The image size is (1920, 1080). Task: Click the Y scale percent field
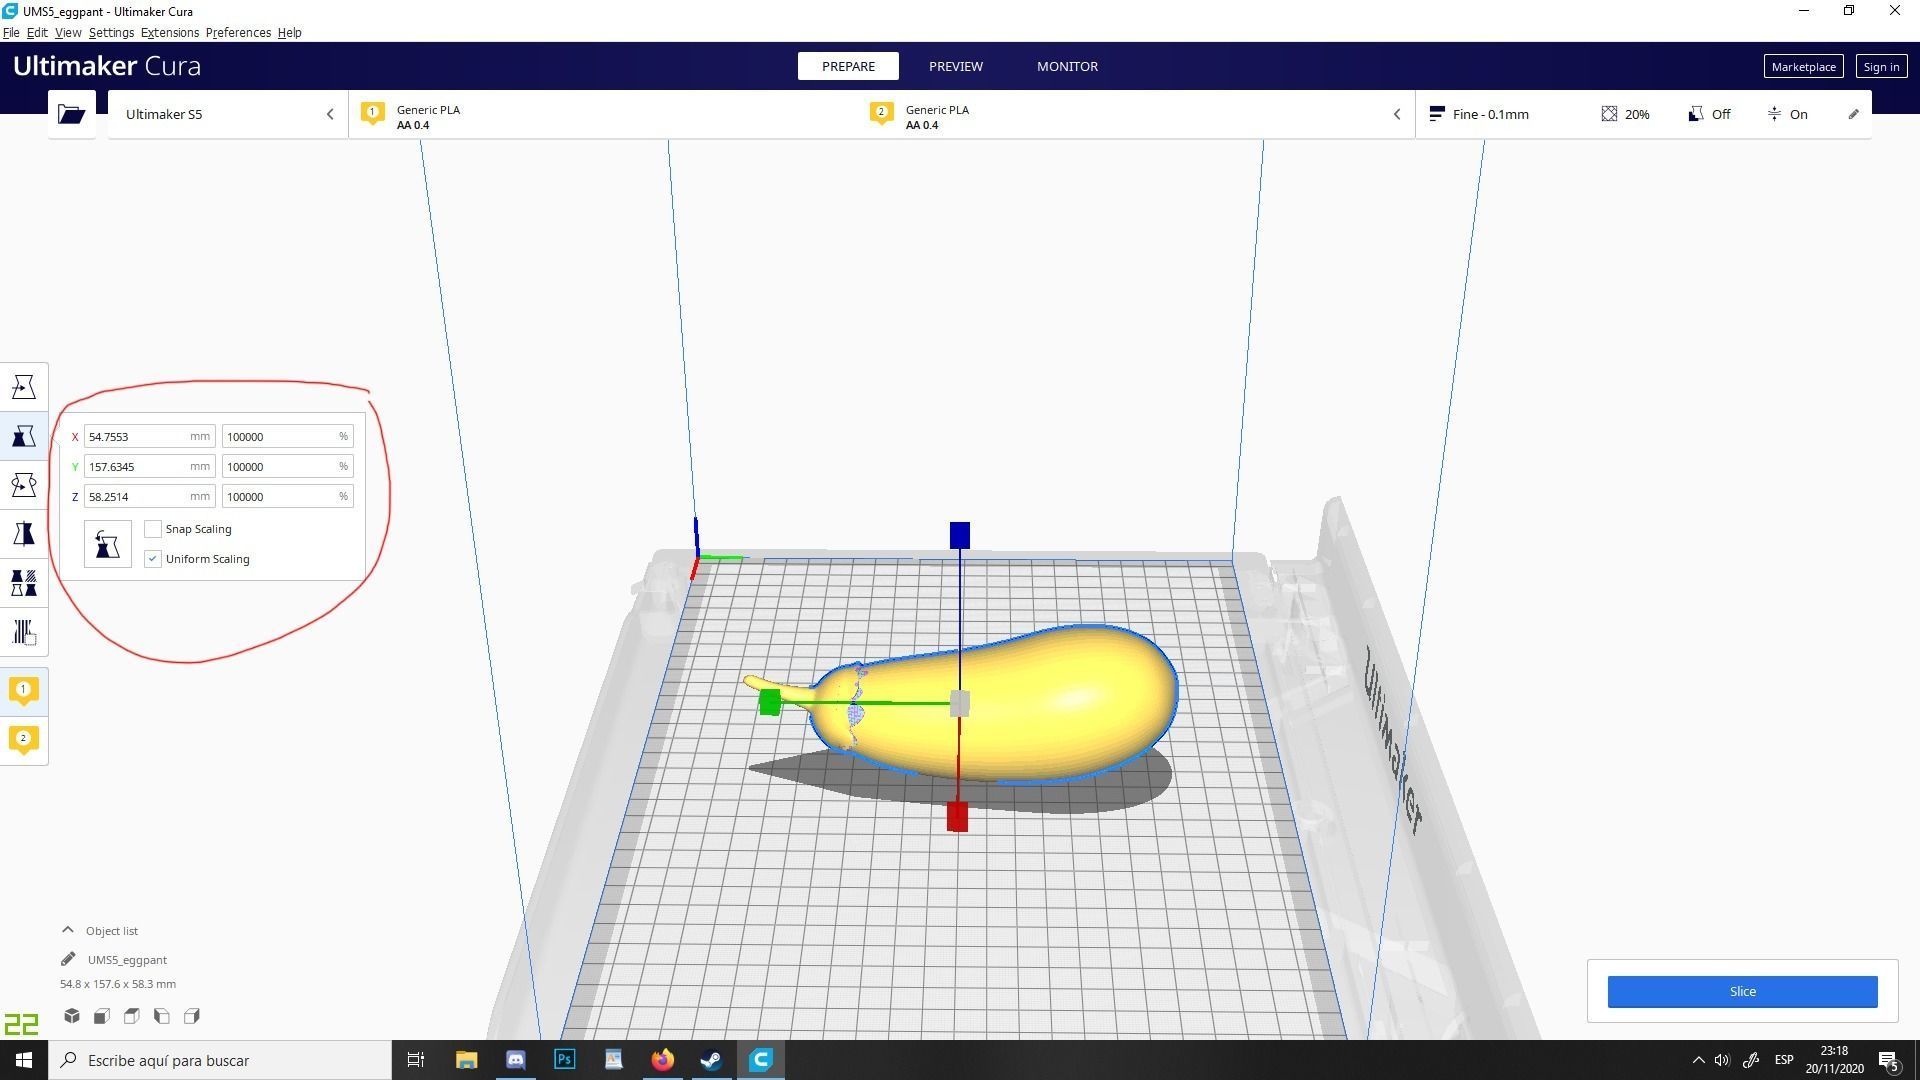click(x=287, y=467)
